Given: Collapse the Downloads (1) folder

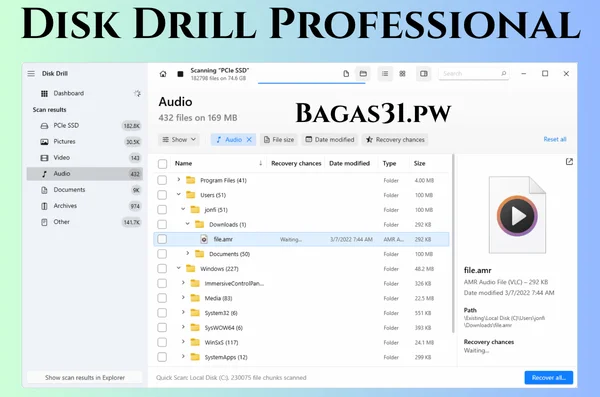Looking at the screenshot, I should point(188,224).
